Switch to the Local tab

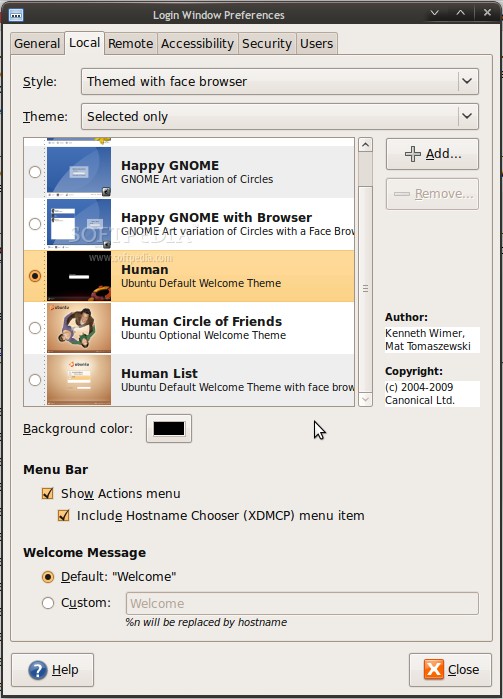coord(85,43)
